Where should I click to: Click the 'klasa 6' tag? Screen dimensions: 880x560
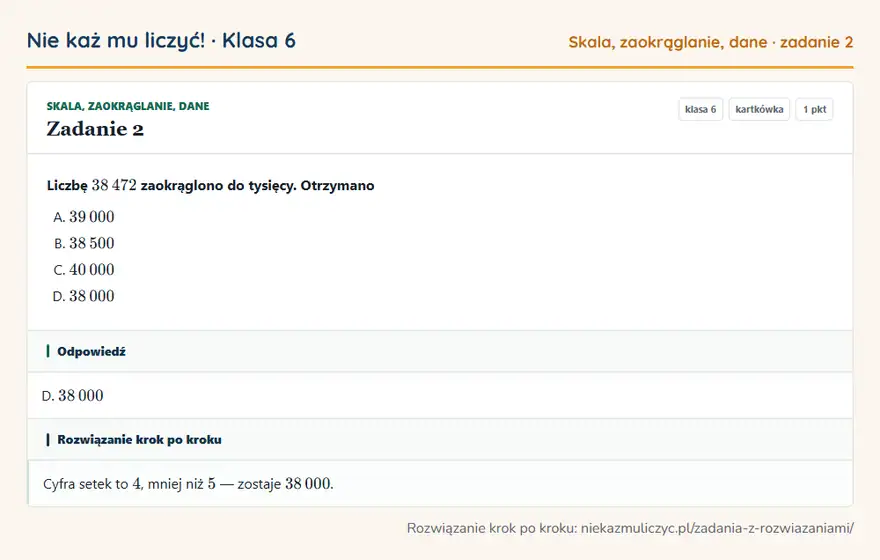click(x=700, y=109)
